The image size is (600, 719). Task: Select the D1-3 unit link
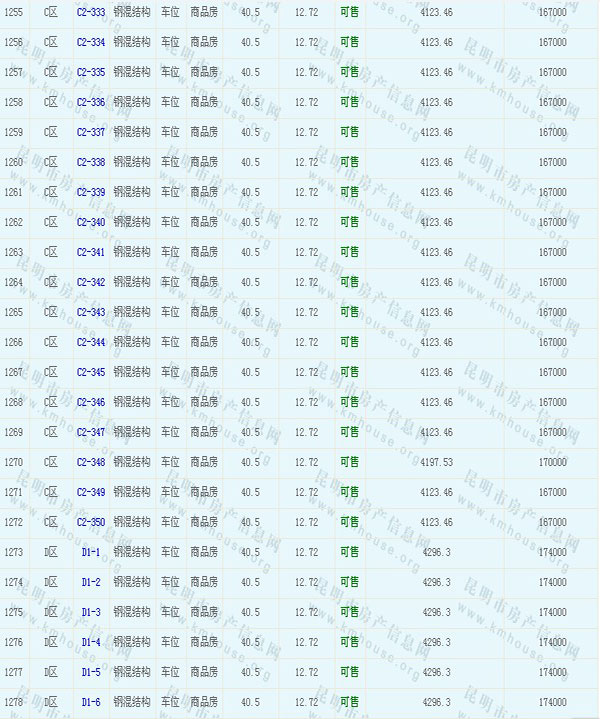[x=90, y=612]
